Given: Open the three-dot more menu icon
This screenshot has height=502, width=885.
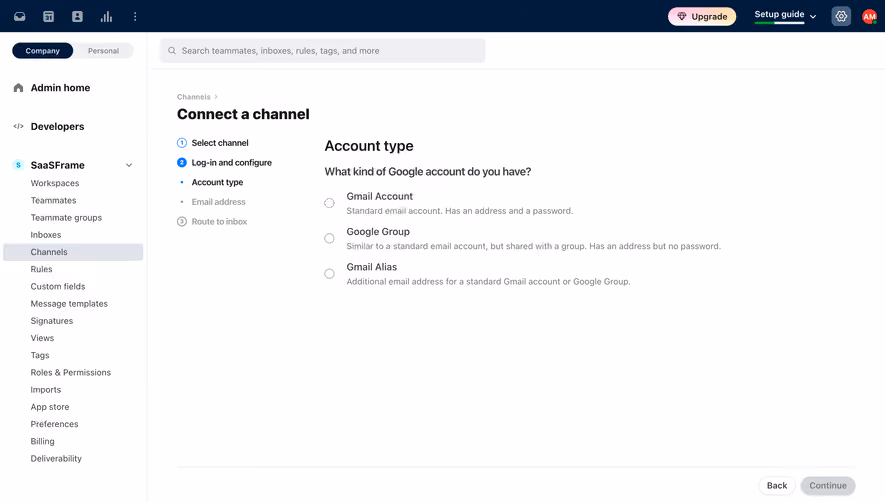Looking at the screenshot, I should click(x=135, y=16).
